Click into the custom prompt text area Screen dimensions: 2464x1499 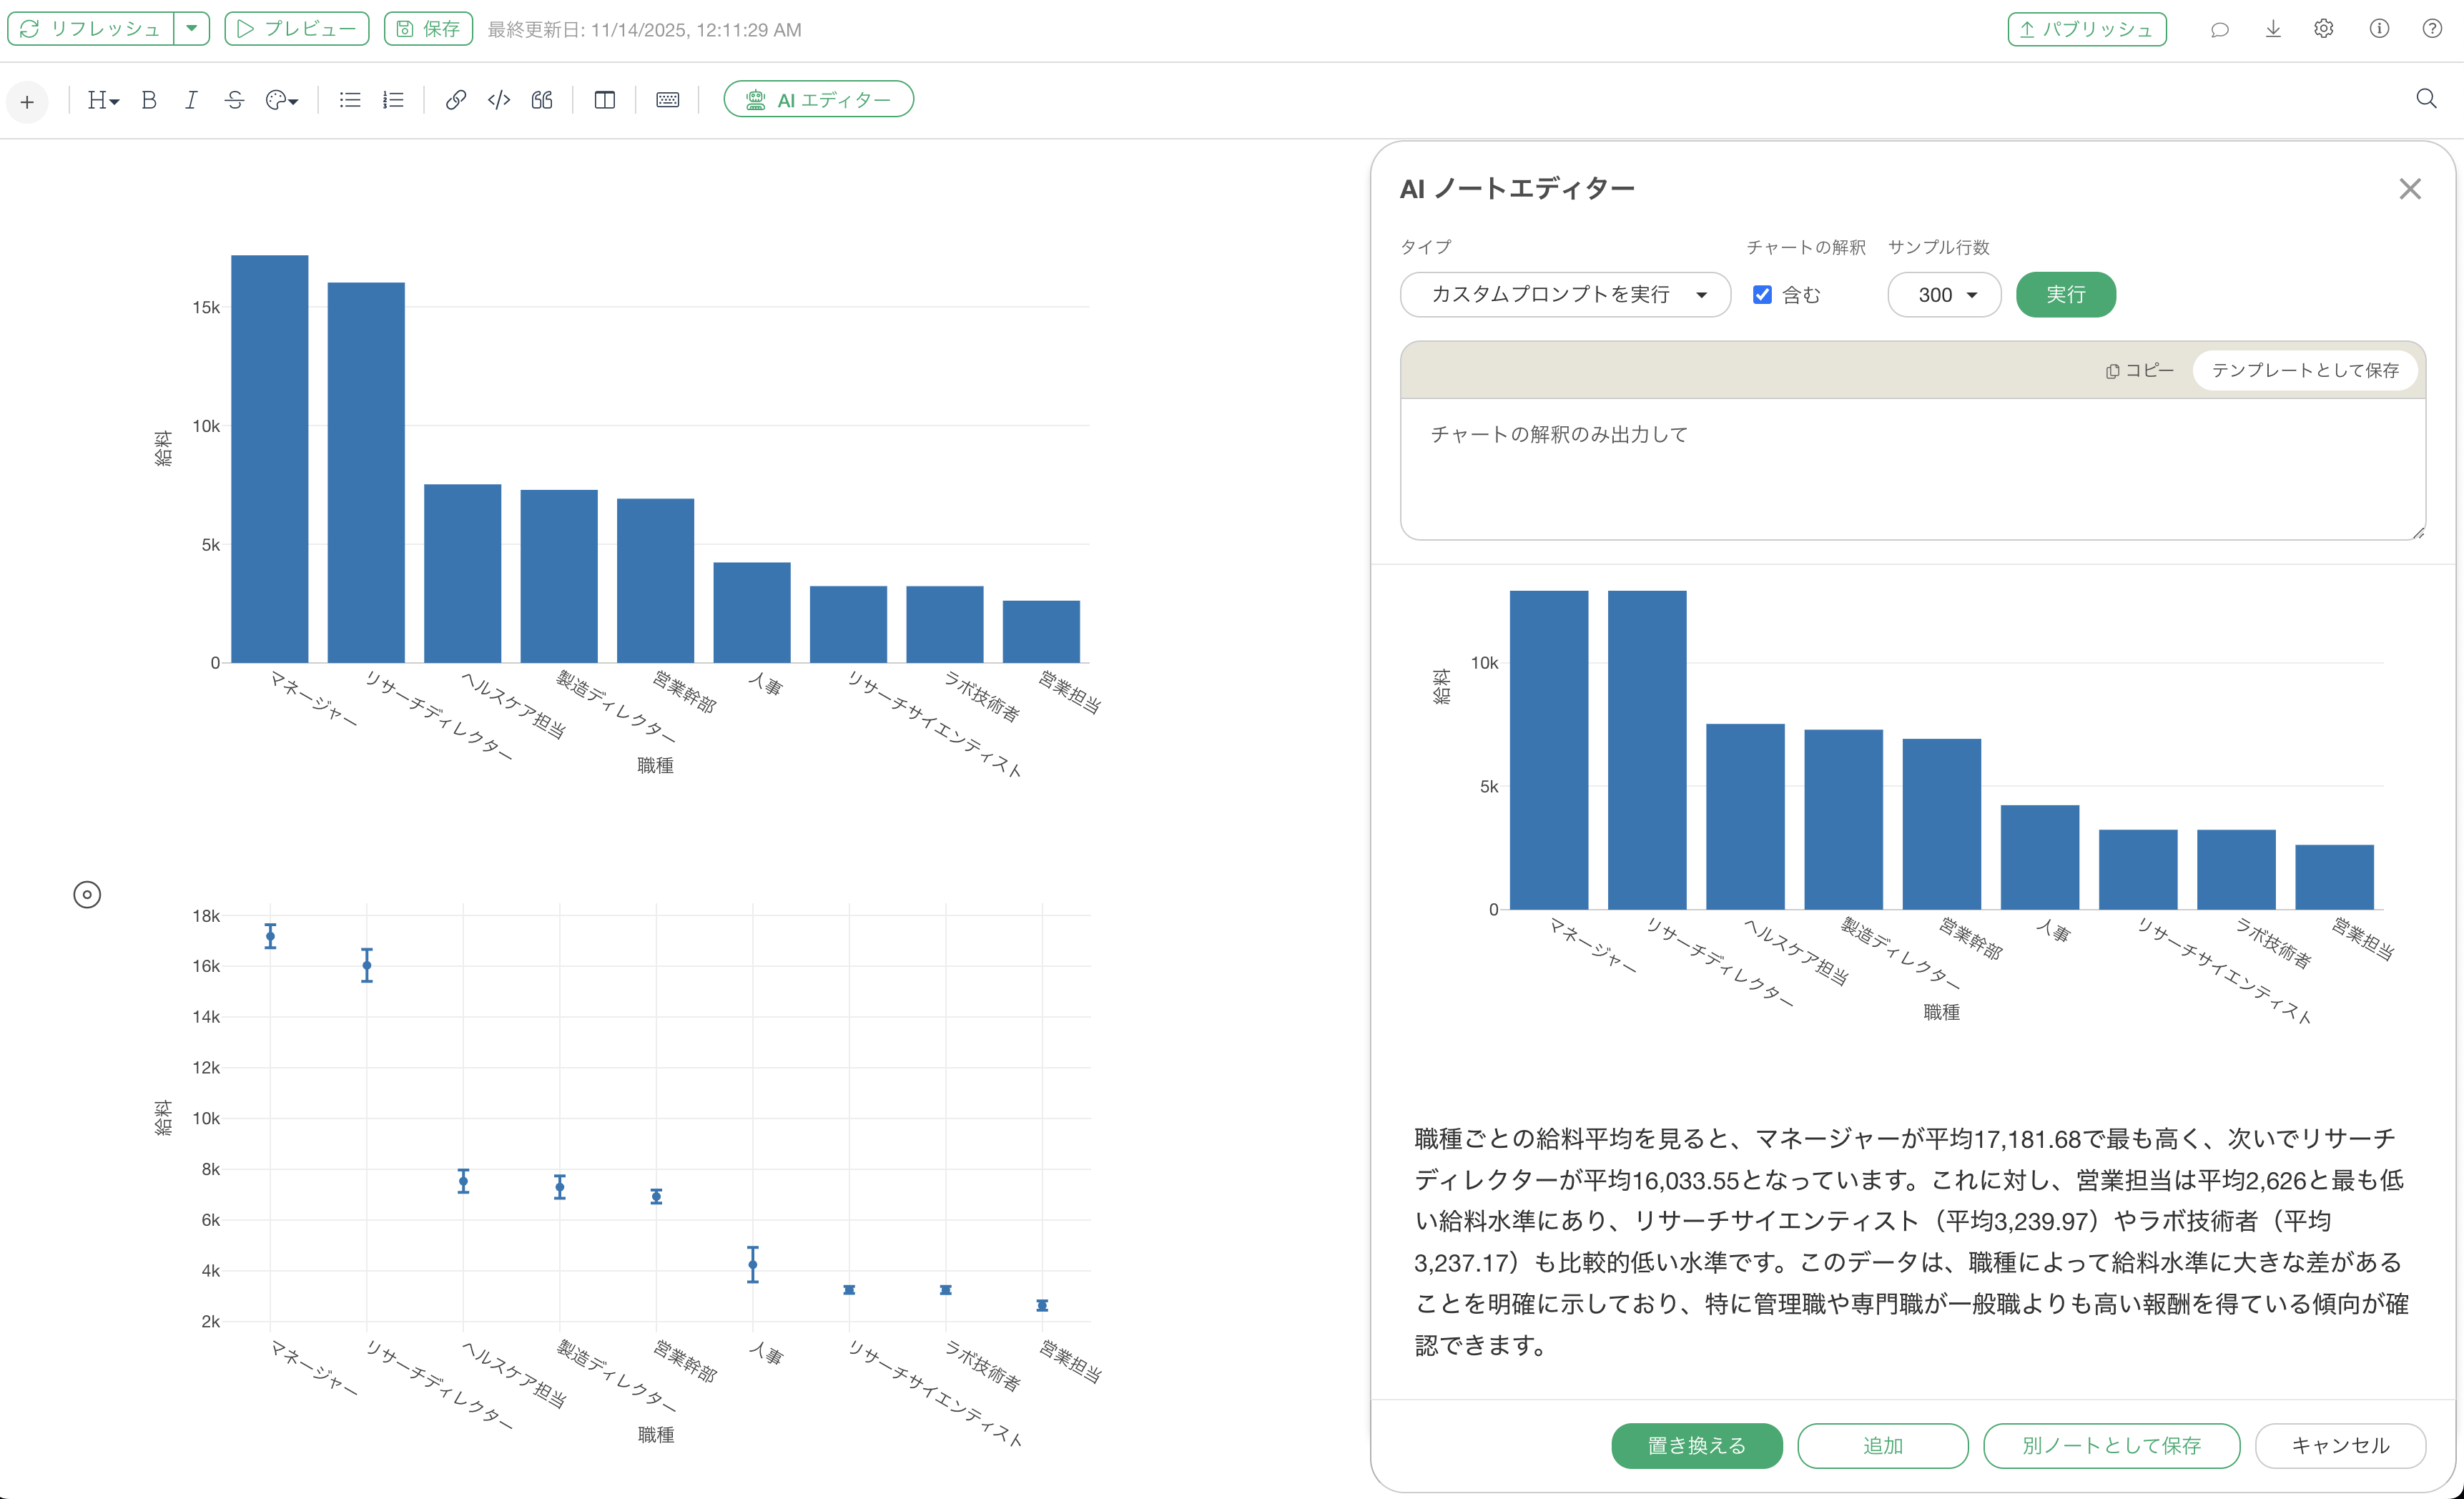(1912, 470)
